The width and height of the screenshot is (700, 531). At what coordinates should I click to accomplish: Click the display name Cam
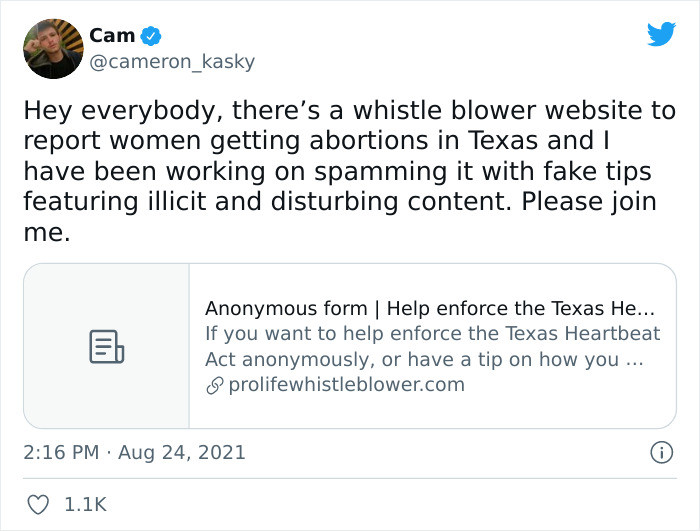tap(112, 35)
